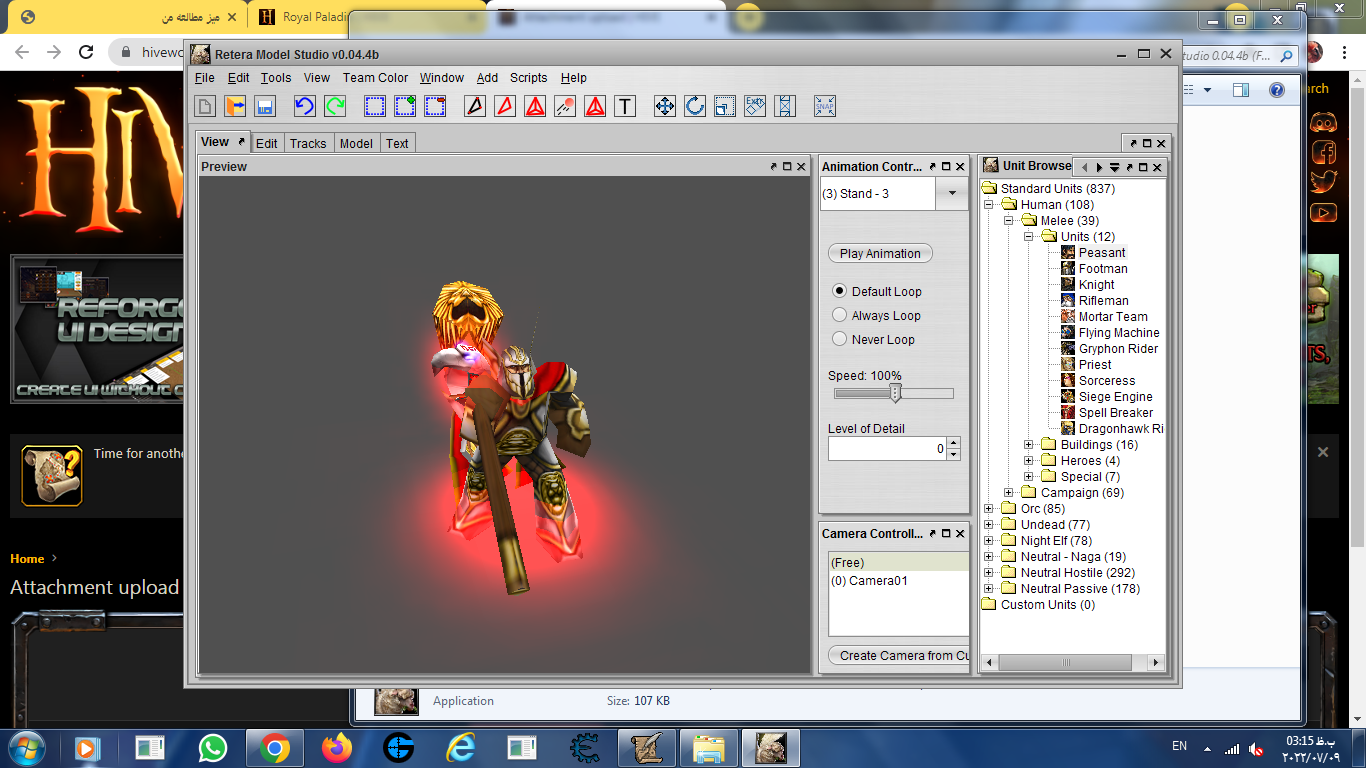
Task: Undo the last action with blue arrow
Action: 305,106
